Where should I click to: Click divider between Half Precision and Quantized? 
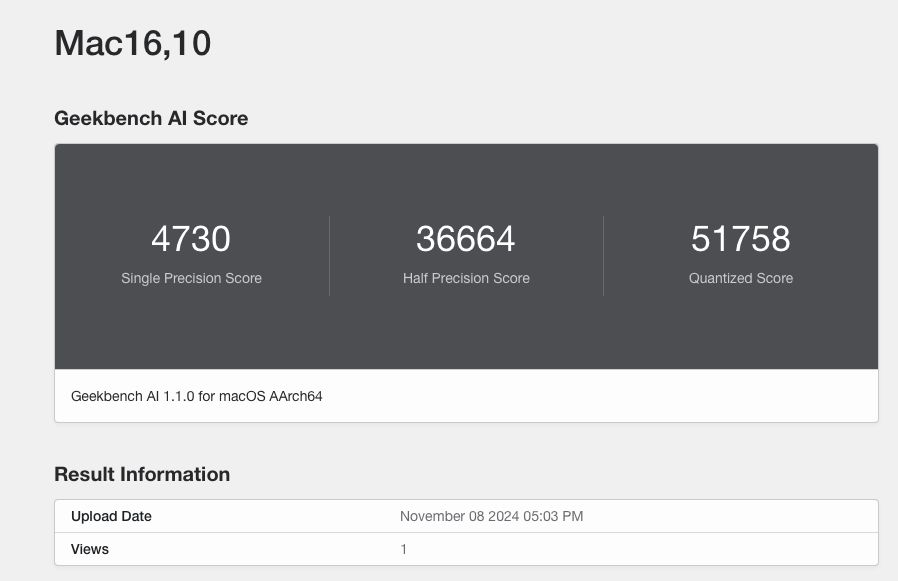[603, 256]
